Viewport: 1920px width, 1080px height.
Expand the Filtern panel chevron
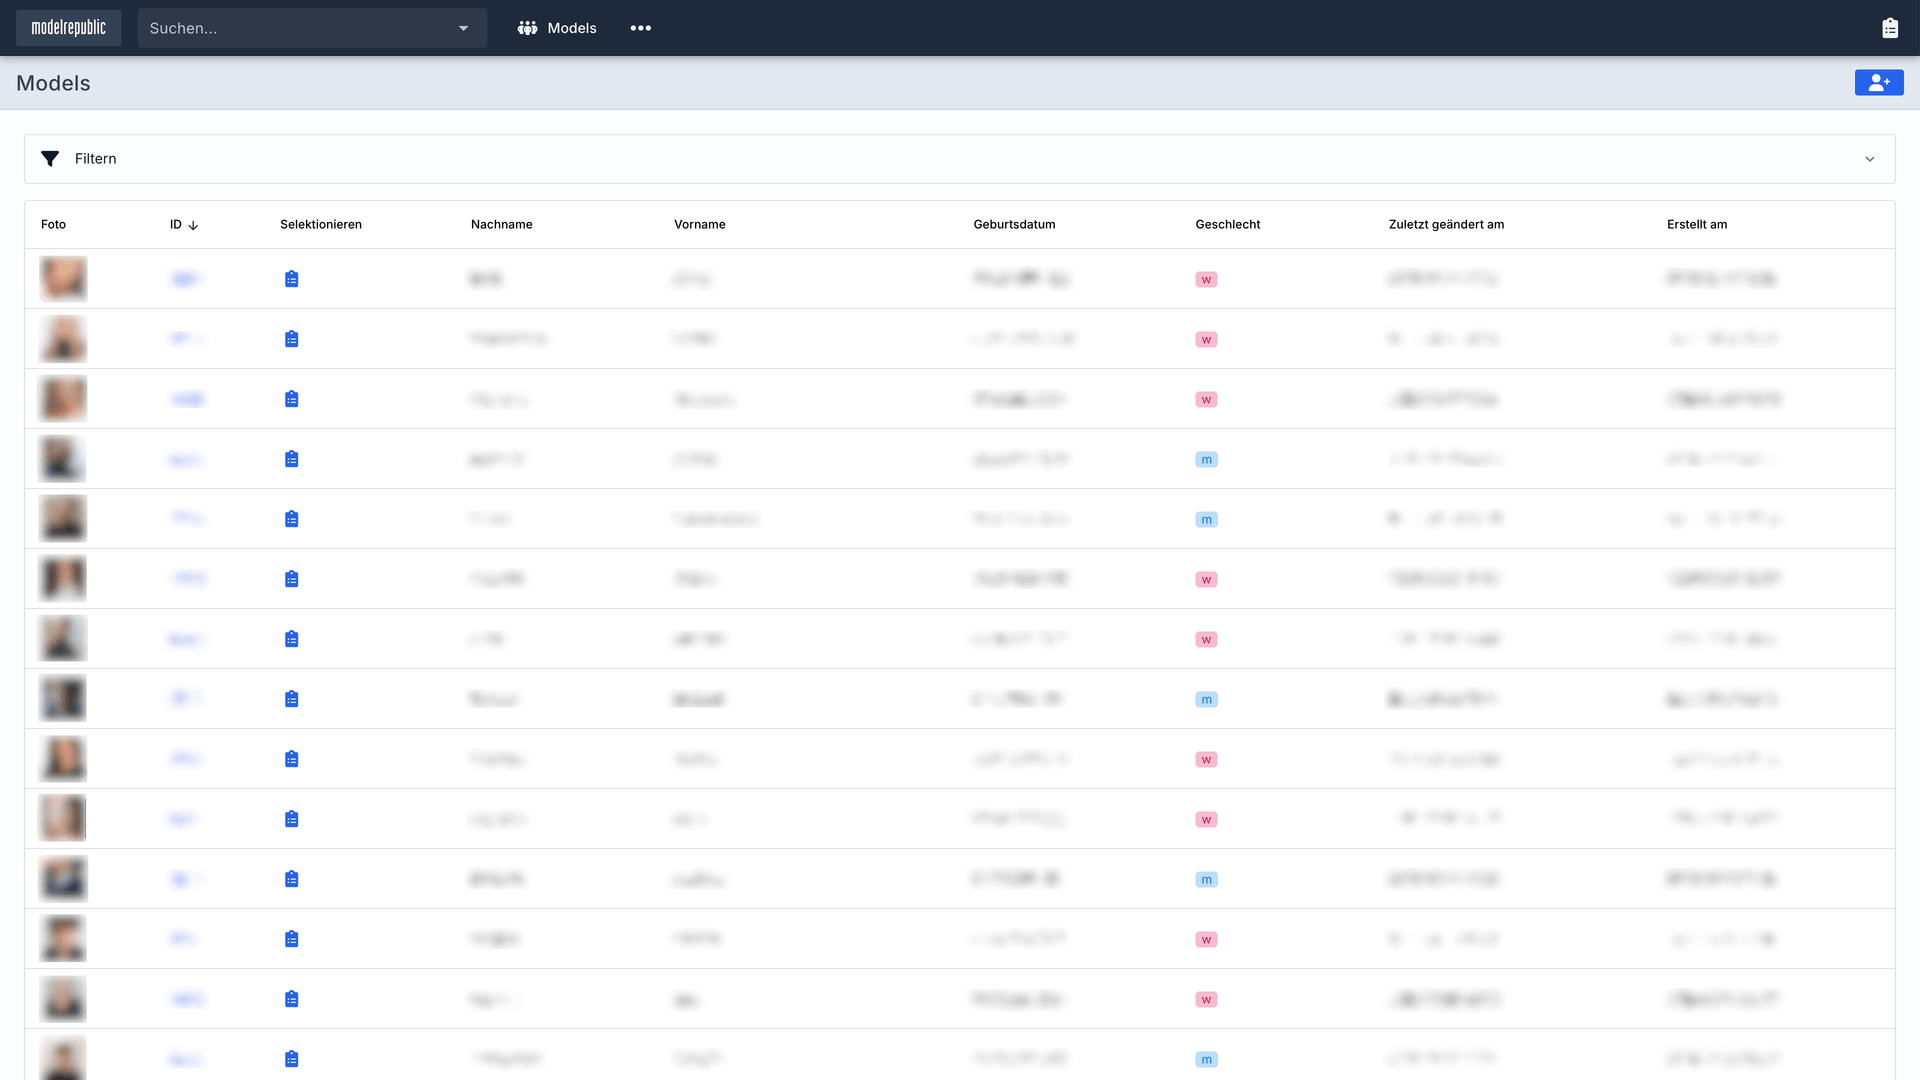[1869, 159]
